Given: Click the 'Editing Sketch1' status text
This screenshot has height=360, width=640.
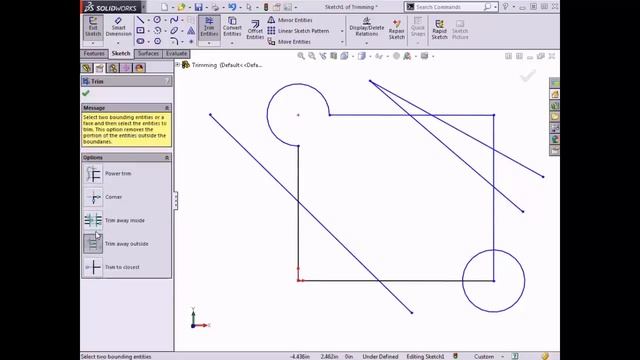Looking at the screenshot, I should click(x=425, y=356).
